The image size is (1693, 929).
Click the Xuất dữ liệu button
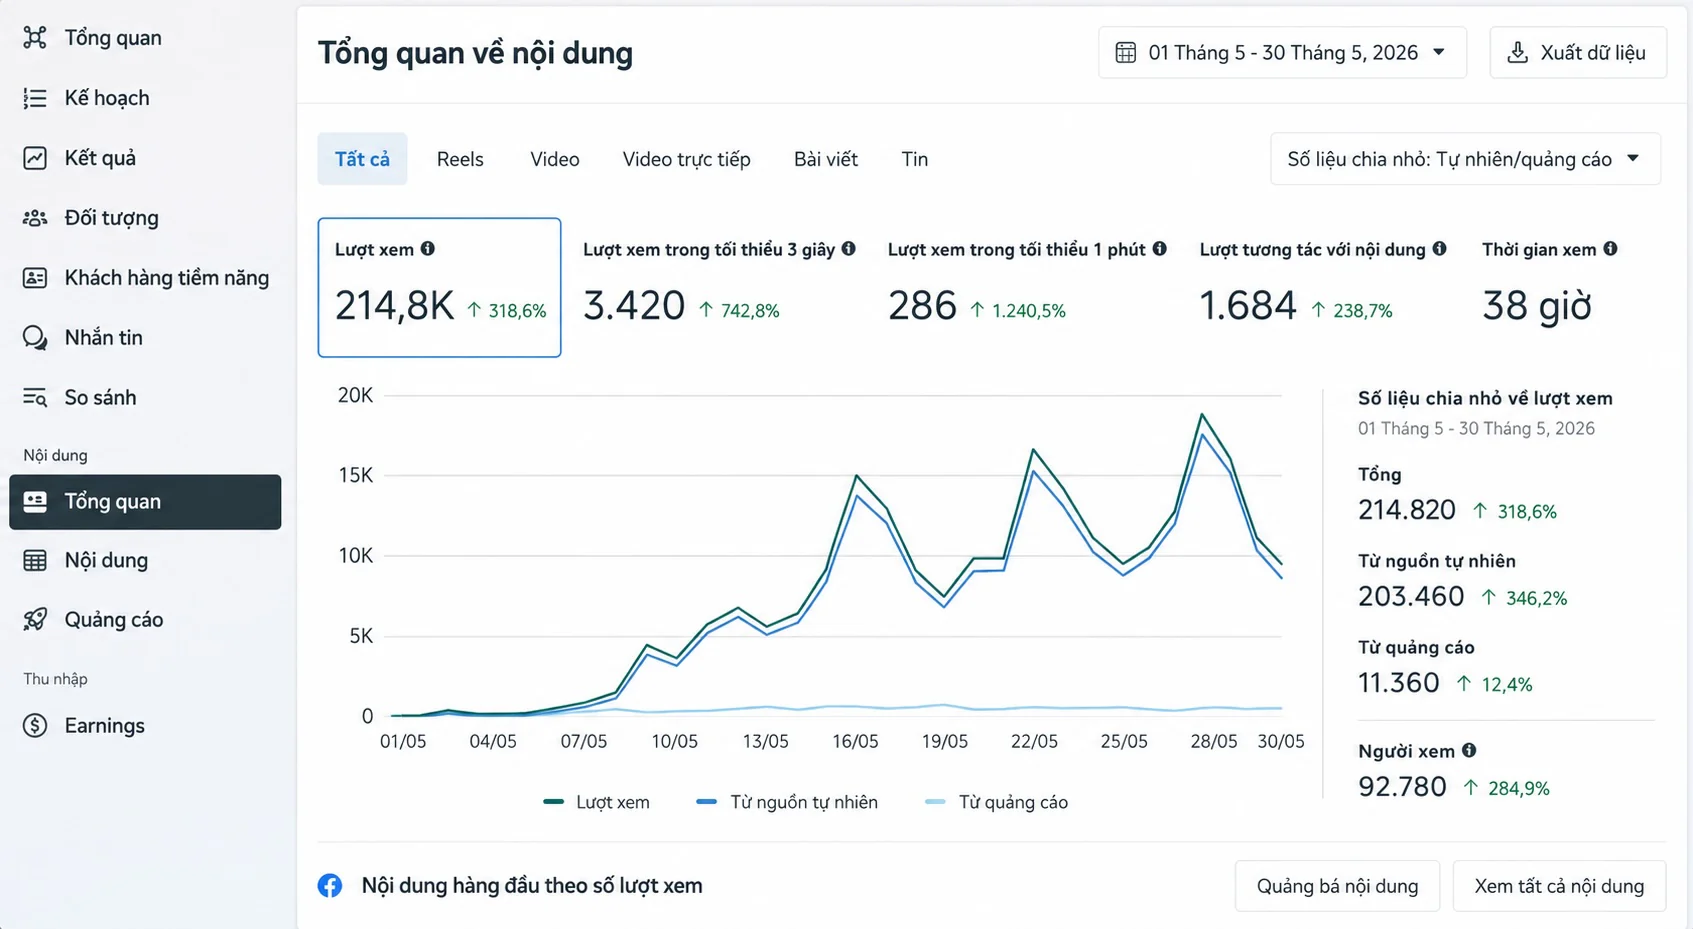[1578, 53]
